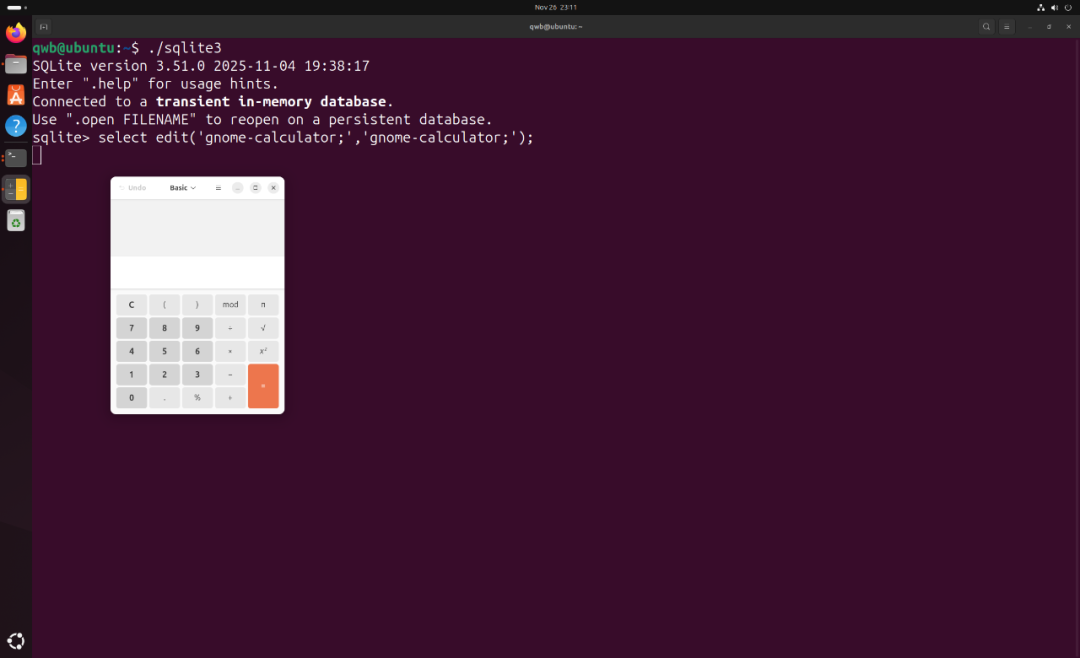Expand the Basic mode dropdown
1080x658 pixels.
(x=183, y=188)
